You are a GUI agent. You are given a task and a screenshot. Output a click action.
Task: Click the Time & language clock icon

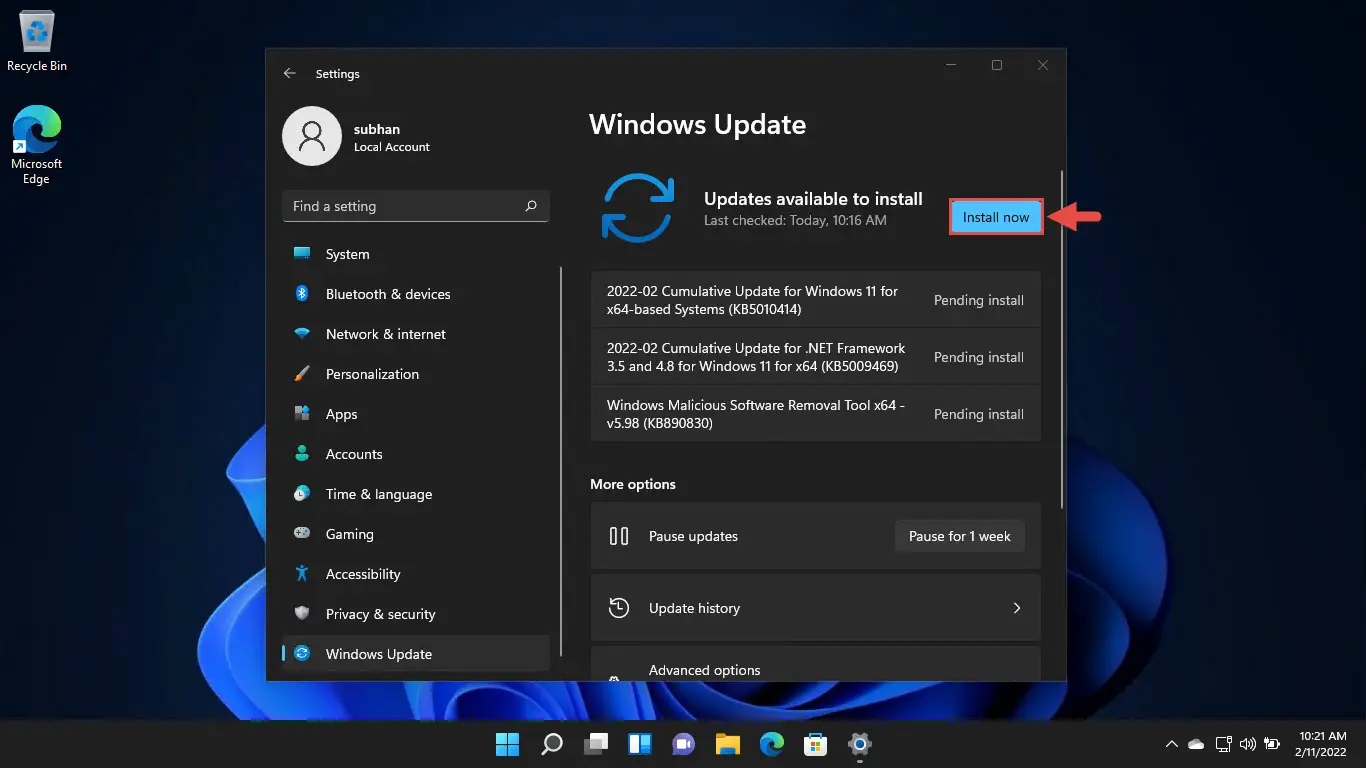[x=302, y=494]
